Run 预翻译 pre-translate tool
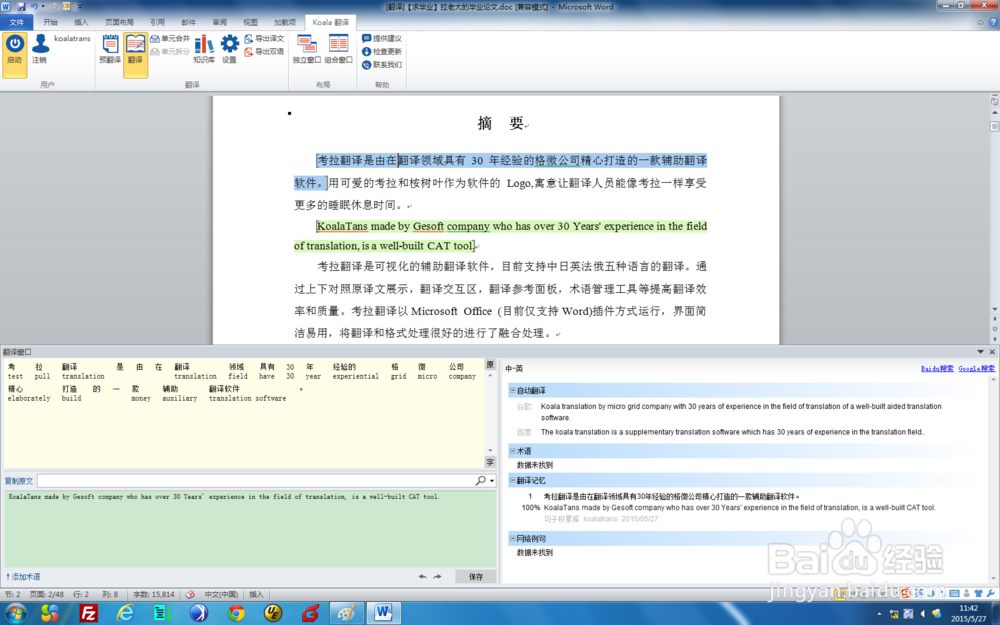 [110, 50]
